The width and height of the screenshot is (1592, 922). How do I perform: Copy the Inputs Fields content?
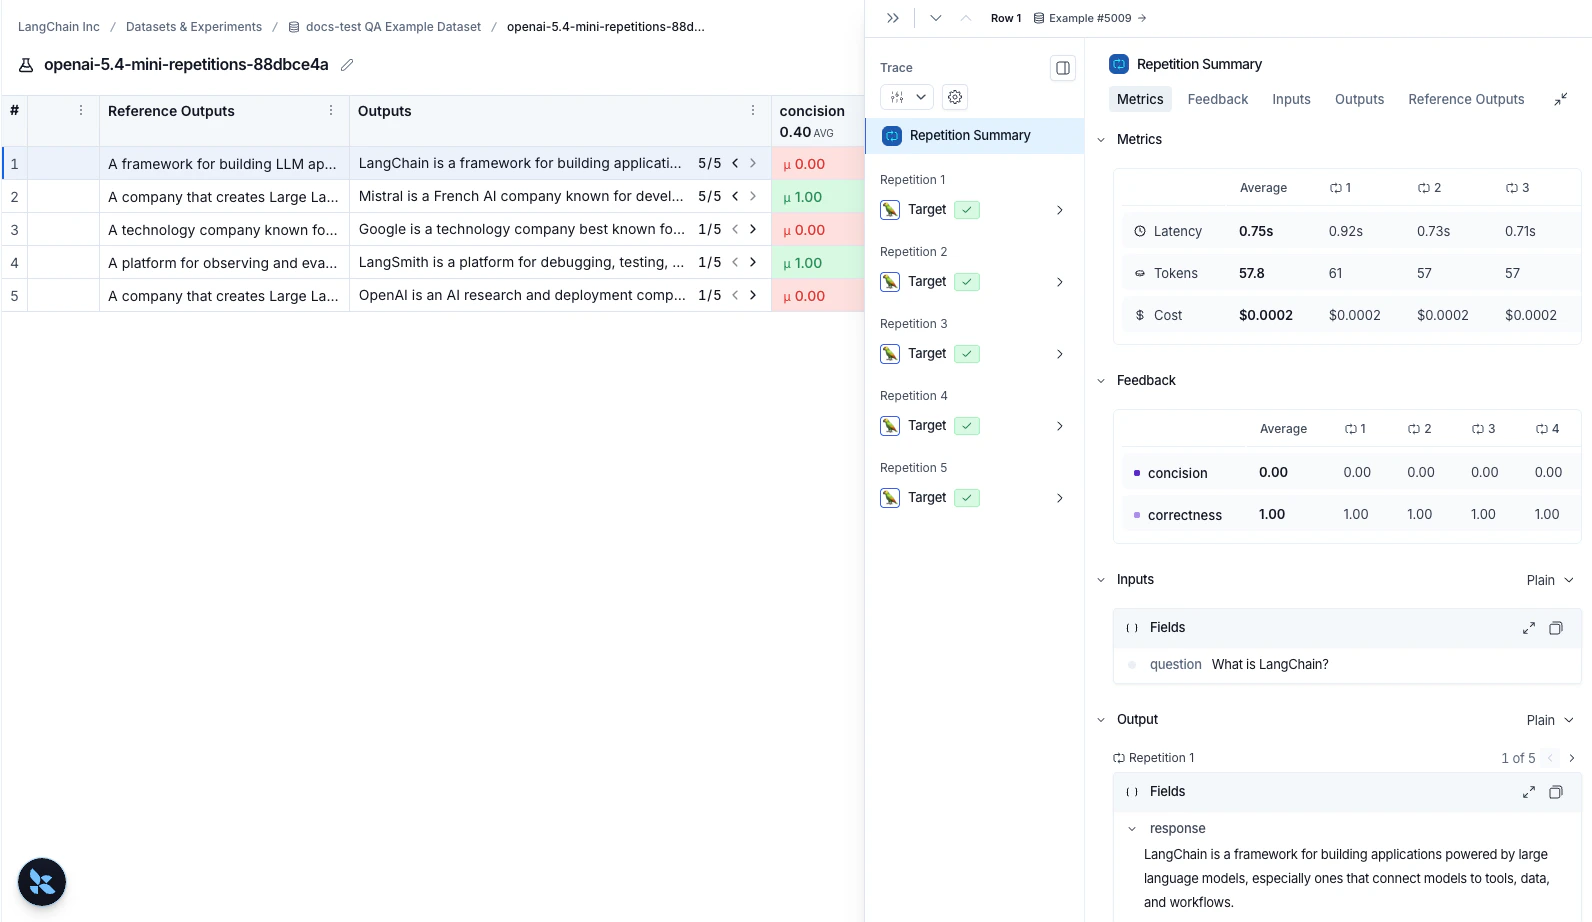(x=1556, y=628)
